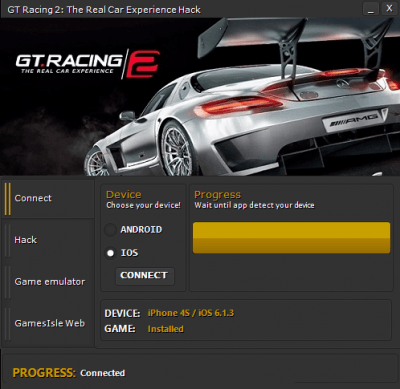Select the ANDROID radio button
The height and width of the screenshot is (389, 400).
110,230
